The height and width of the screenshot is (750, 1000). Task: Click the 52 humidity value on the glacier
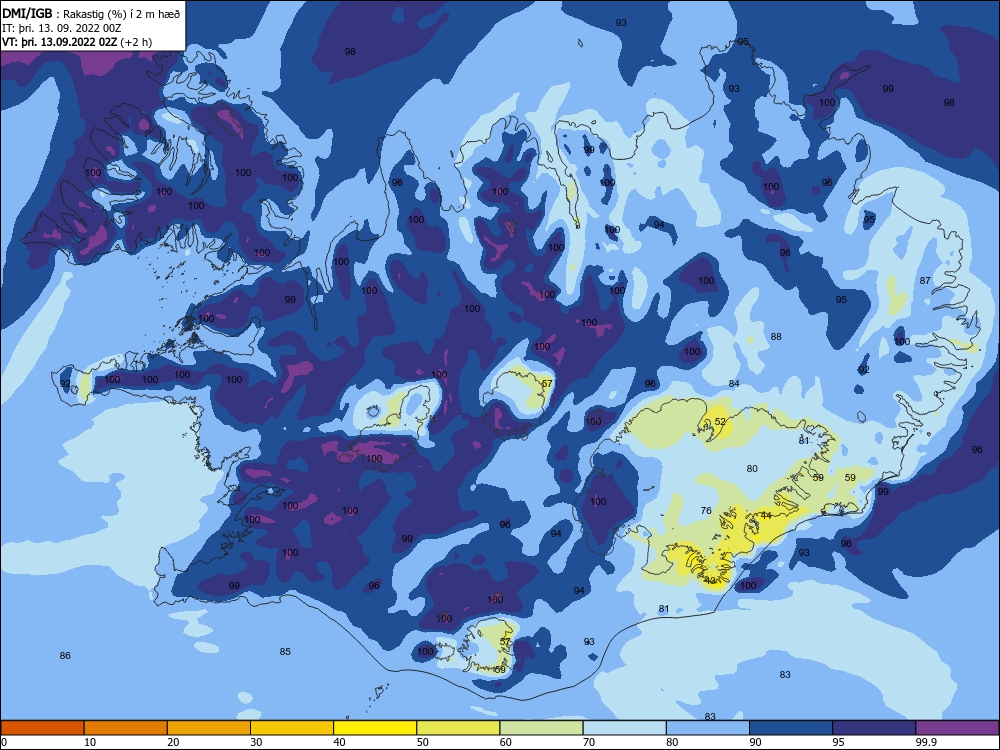tap(720, 422)
